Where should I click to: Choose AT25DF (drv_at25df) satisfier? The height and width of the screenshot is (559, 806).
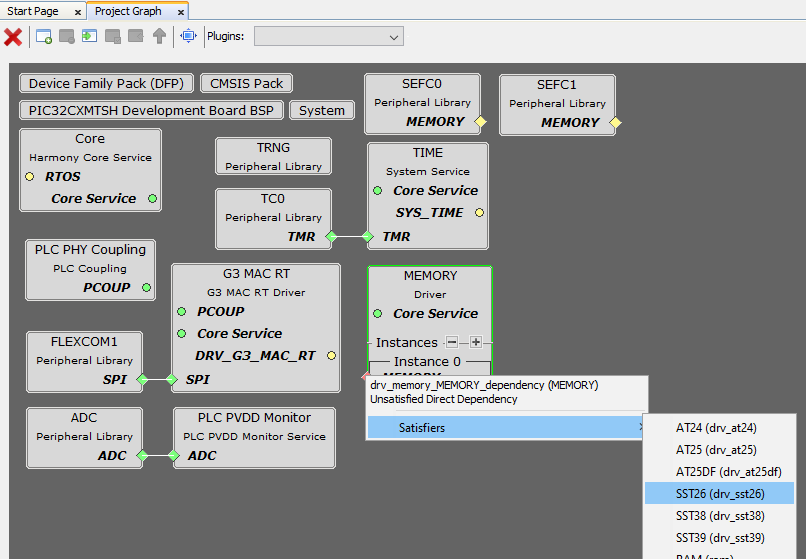[719, 472]
